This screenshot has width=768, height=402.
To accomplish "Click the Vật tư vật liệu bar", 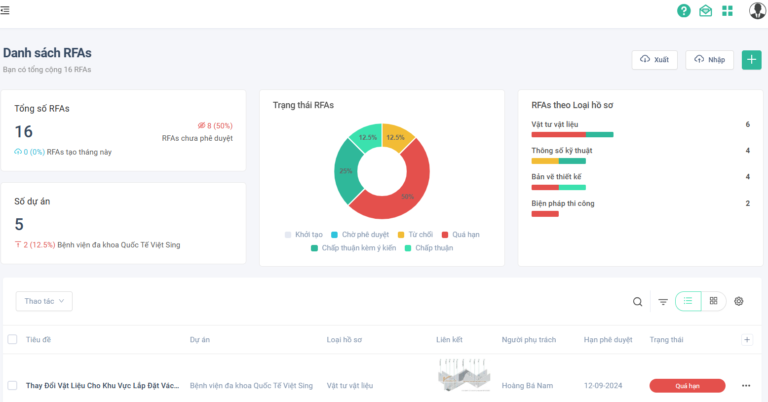I will tap(572, 135).
